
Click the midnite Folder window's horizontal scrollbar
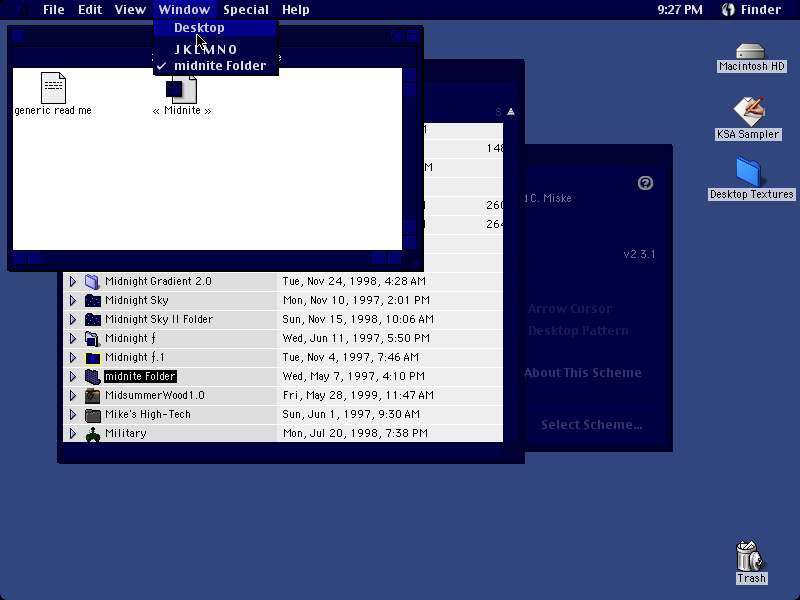(207, 258)
